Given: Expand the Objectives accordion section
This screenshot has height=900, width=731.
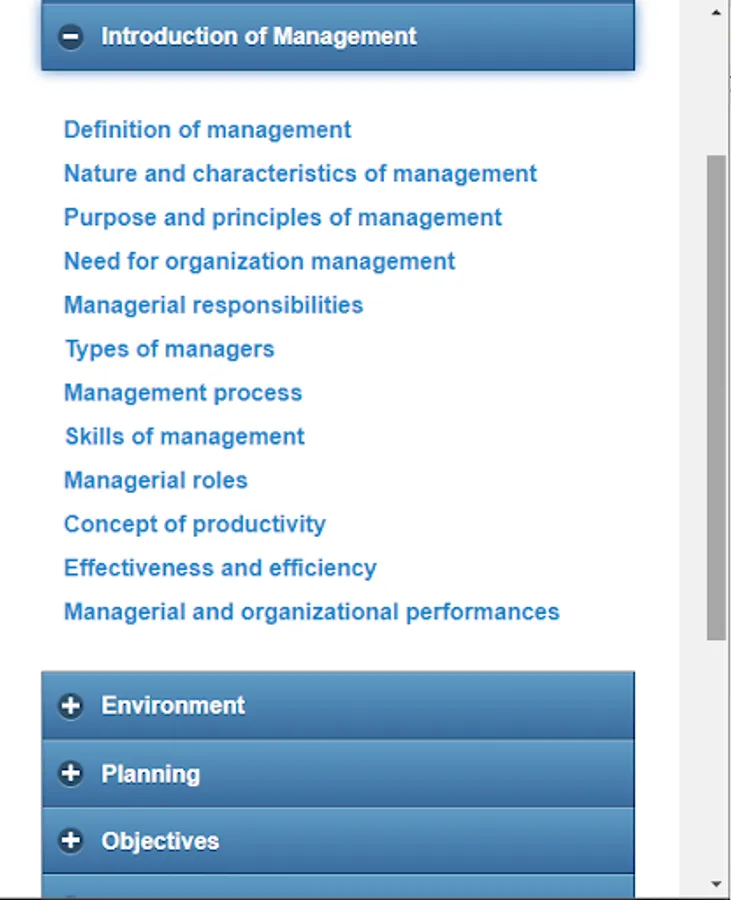Looking at the screenshot, I should (x=338, y=841).
